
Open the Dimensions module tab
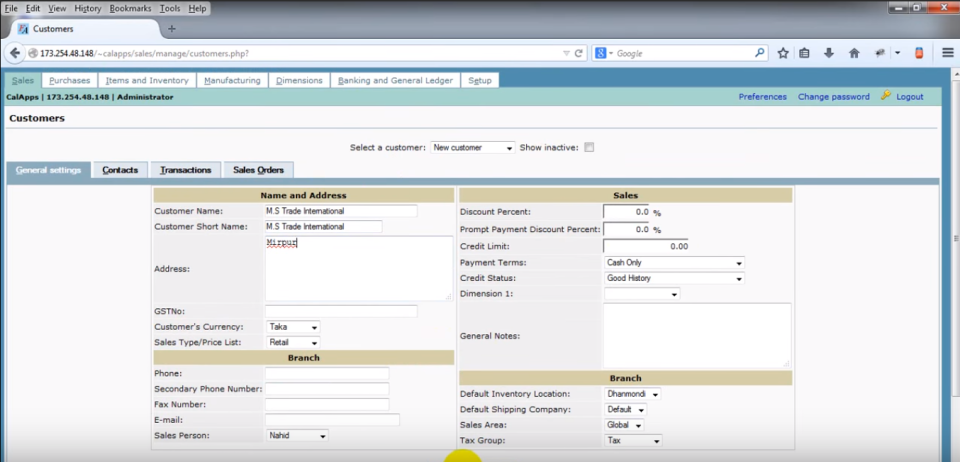[x=299, y=80]
